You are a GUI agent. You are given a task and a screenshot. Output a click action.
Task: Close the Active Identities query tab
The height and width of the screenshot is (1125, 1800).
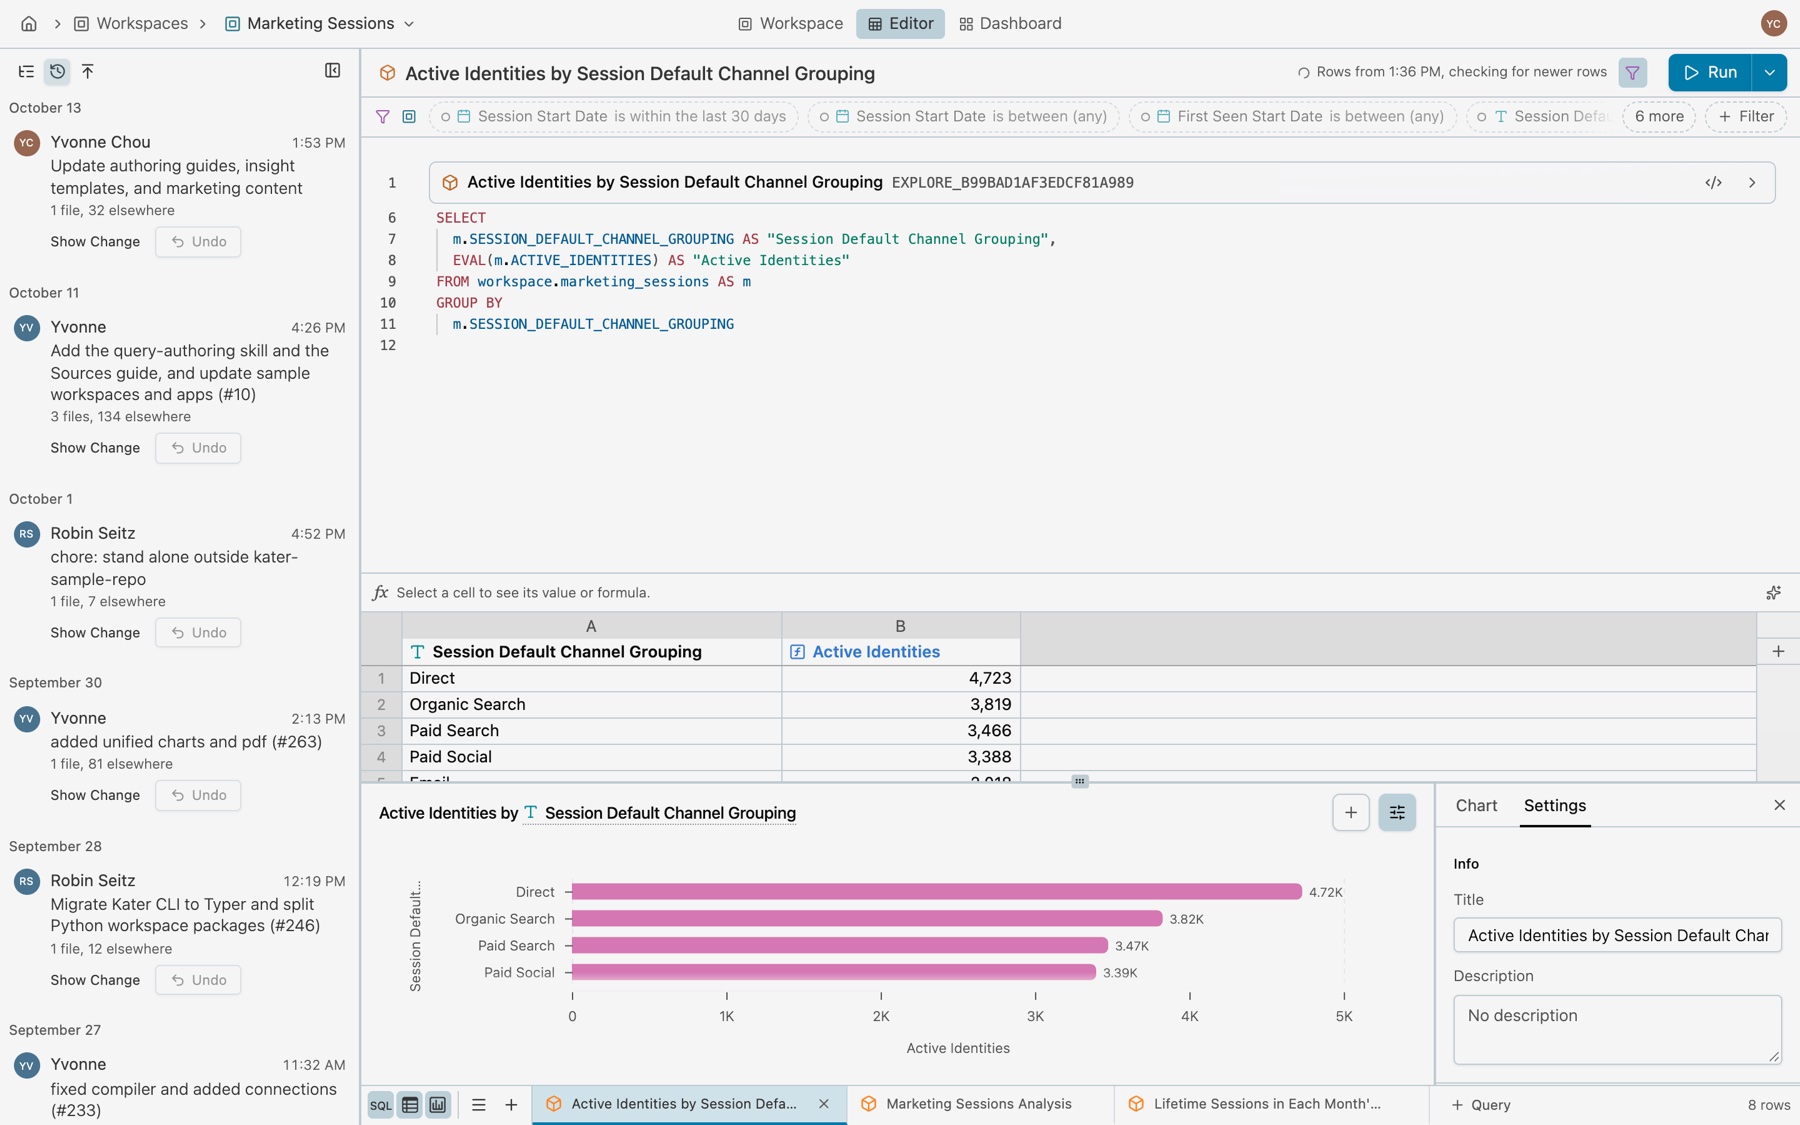(x=824, y=1103)
